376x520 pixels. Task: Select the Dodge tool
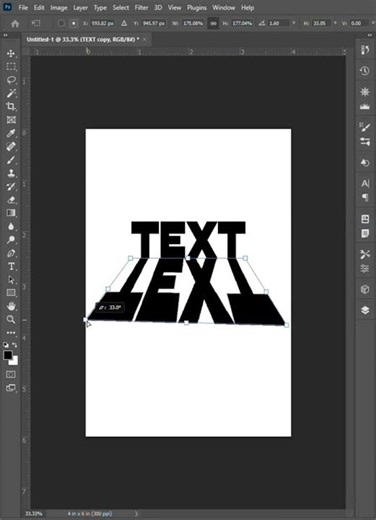[x=11, y=240]
